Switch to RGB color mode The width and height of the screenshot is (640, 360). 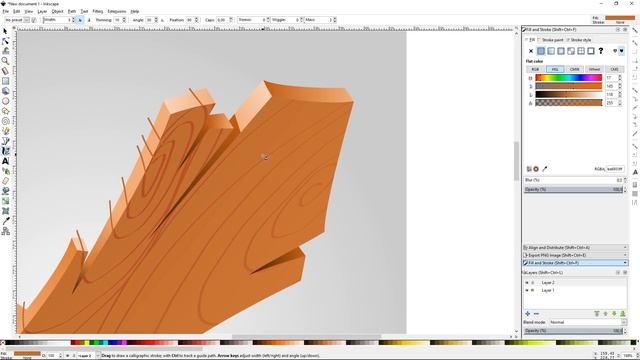(535, 69)
